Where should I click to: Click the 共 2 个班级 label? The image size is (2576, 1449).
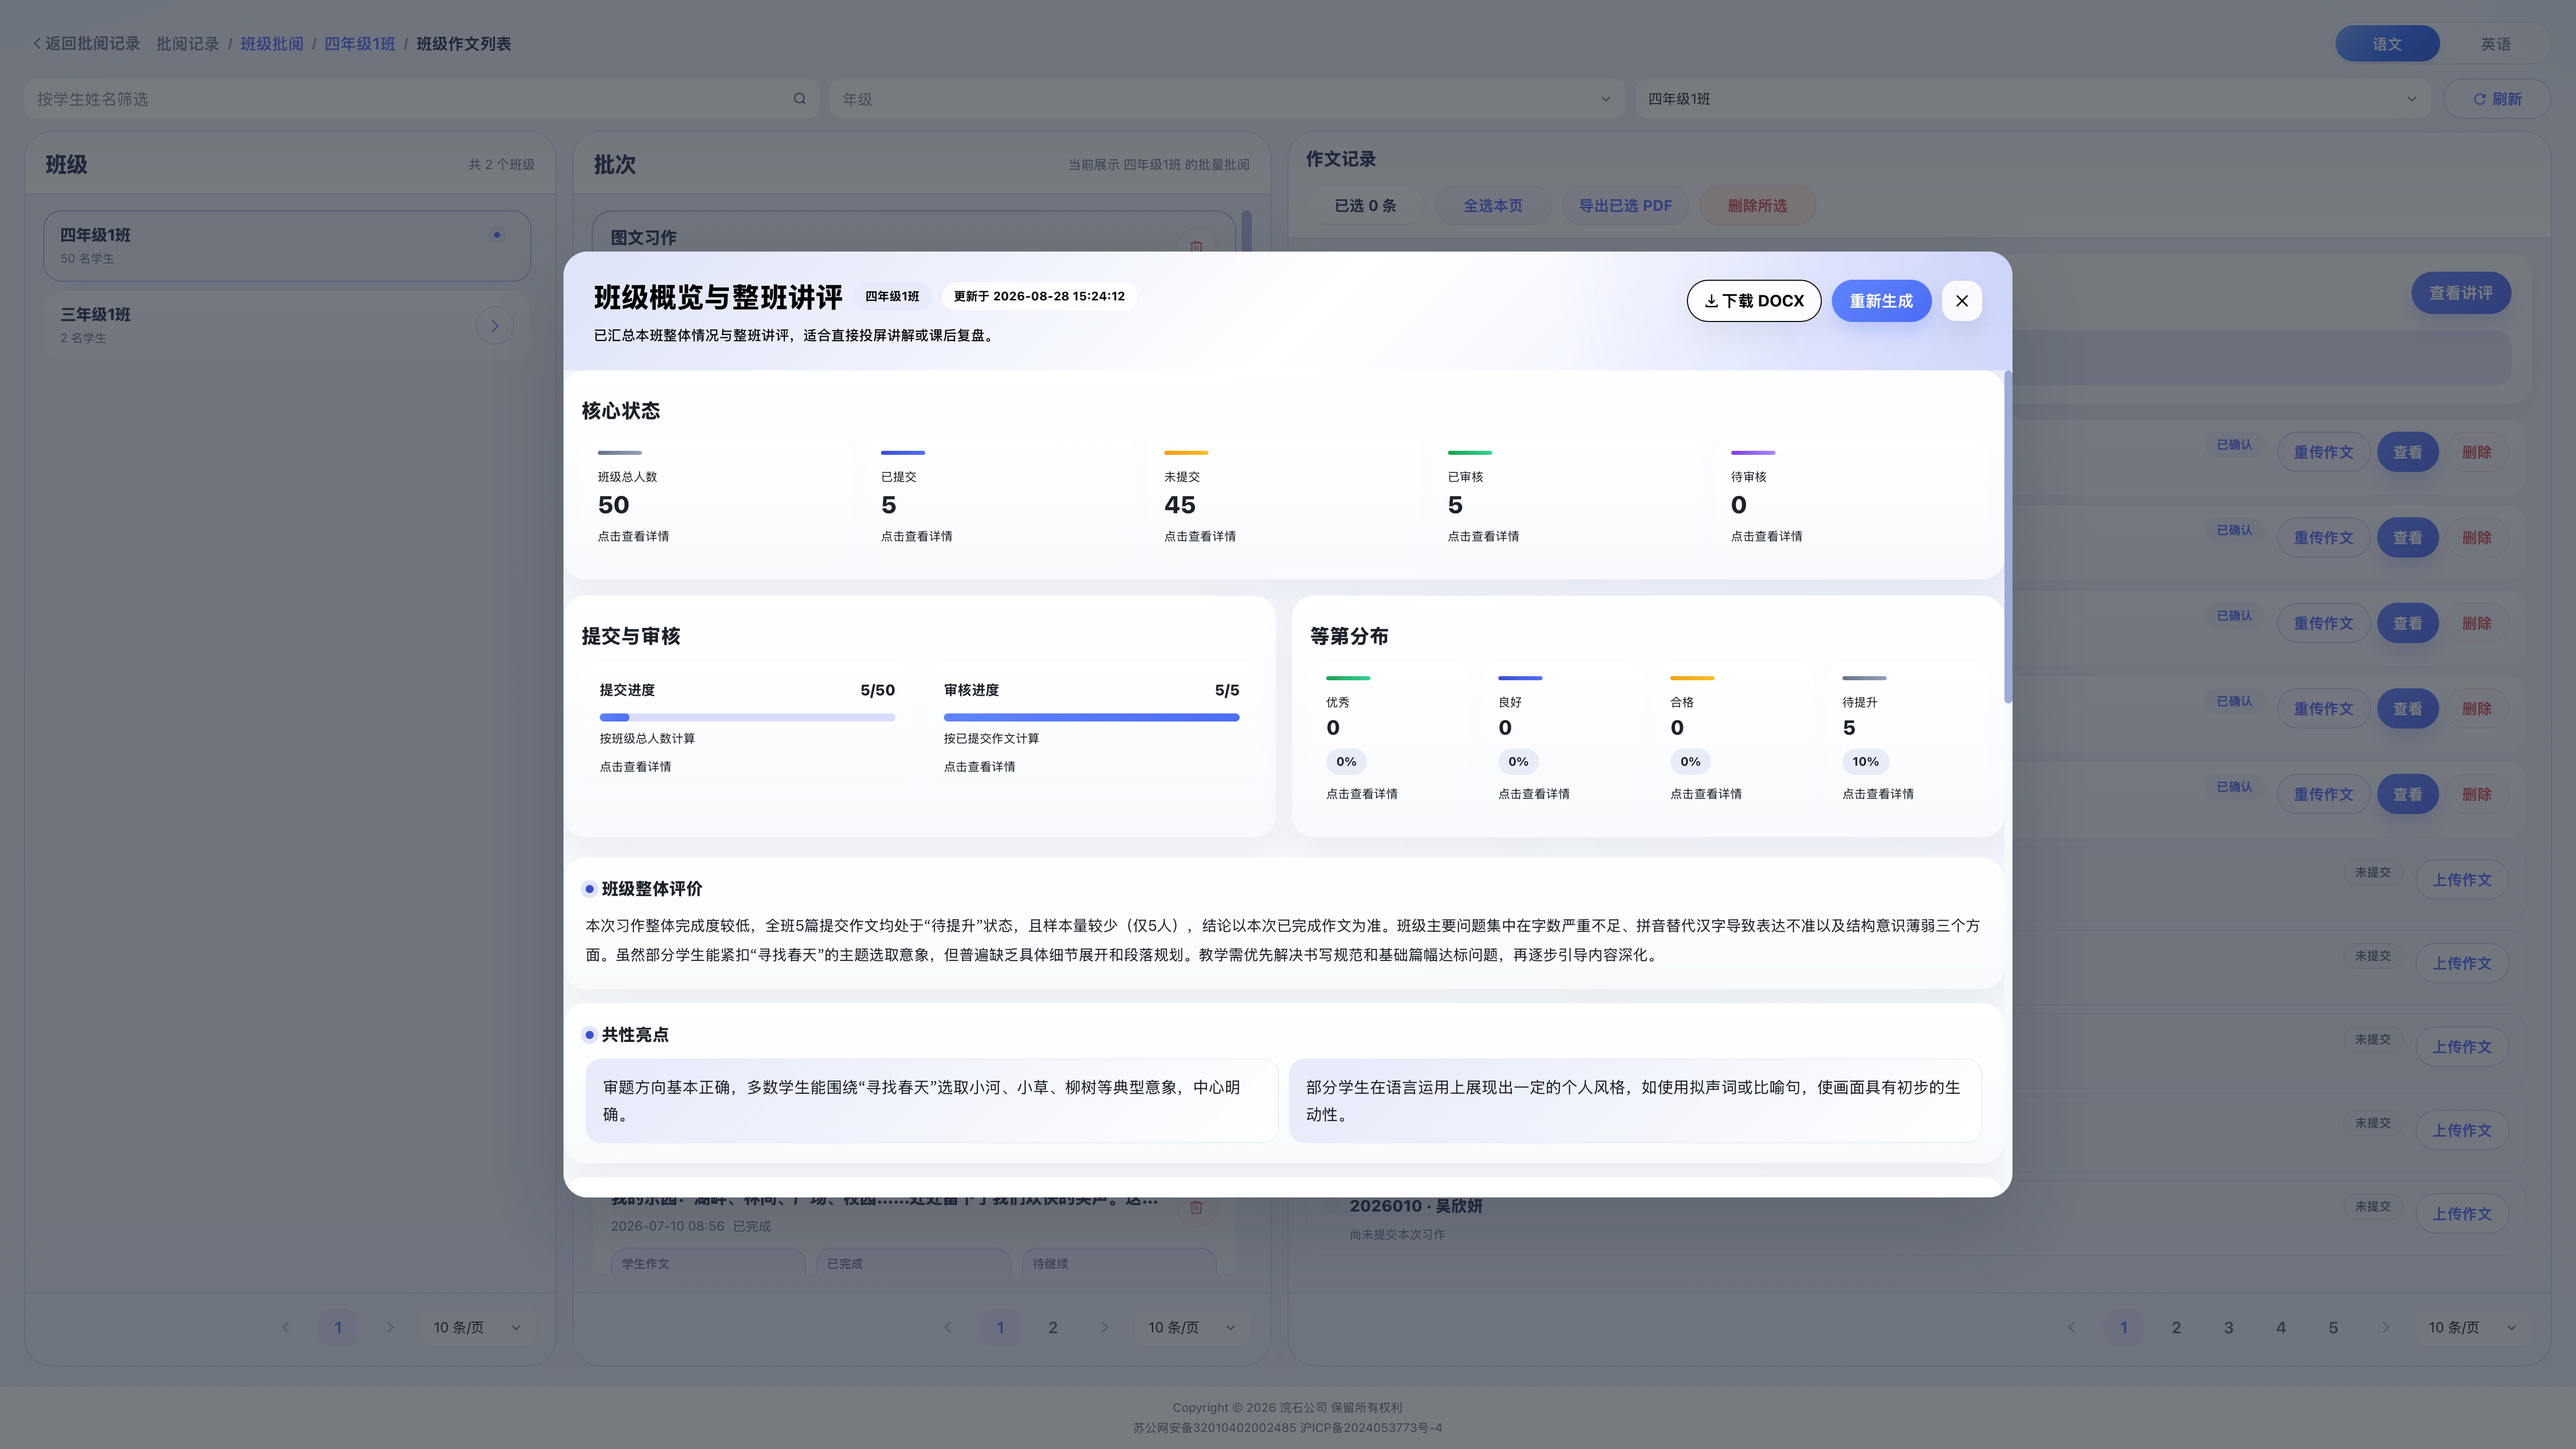pyautogui.click(x=502, y=165)
